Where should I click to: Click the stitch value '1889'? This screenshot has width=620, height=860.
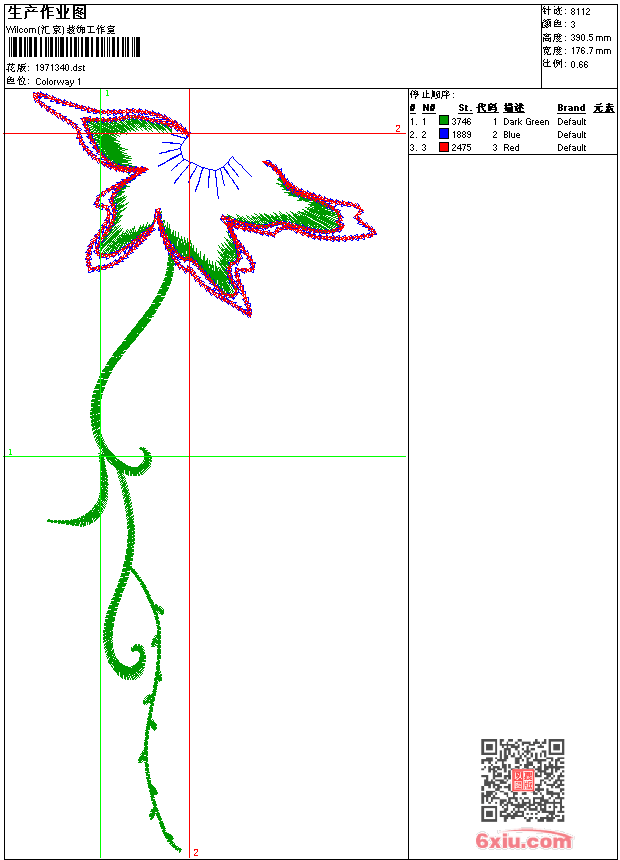coord(461,134)
